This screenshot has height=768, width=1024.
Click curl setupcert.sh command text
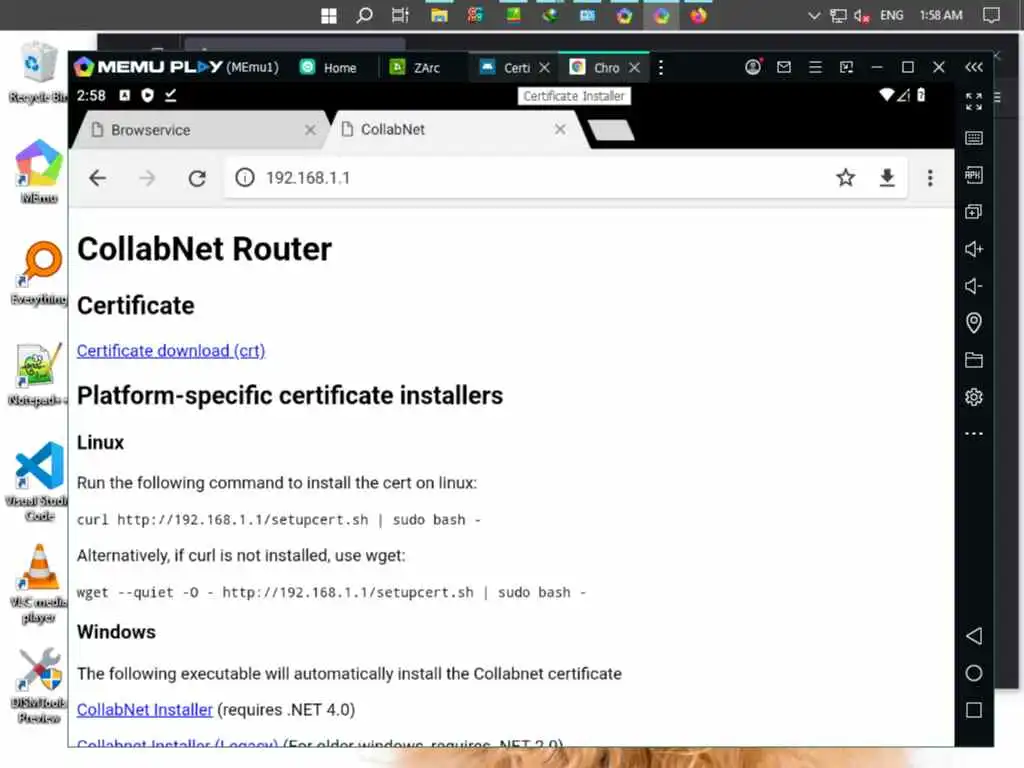coord(279,520)
